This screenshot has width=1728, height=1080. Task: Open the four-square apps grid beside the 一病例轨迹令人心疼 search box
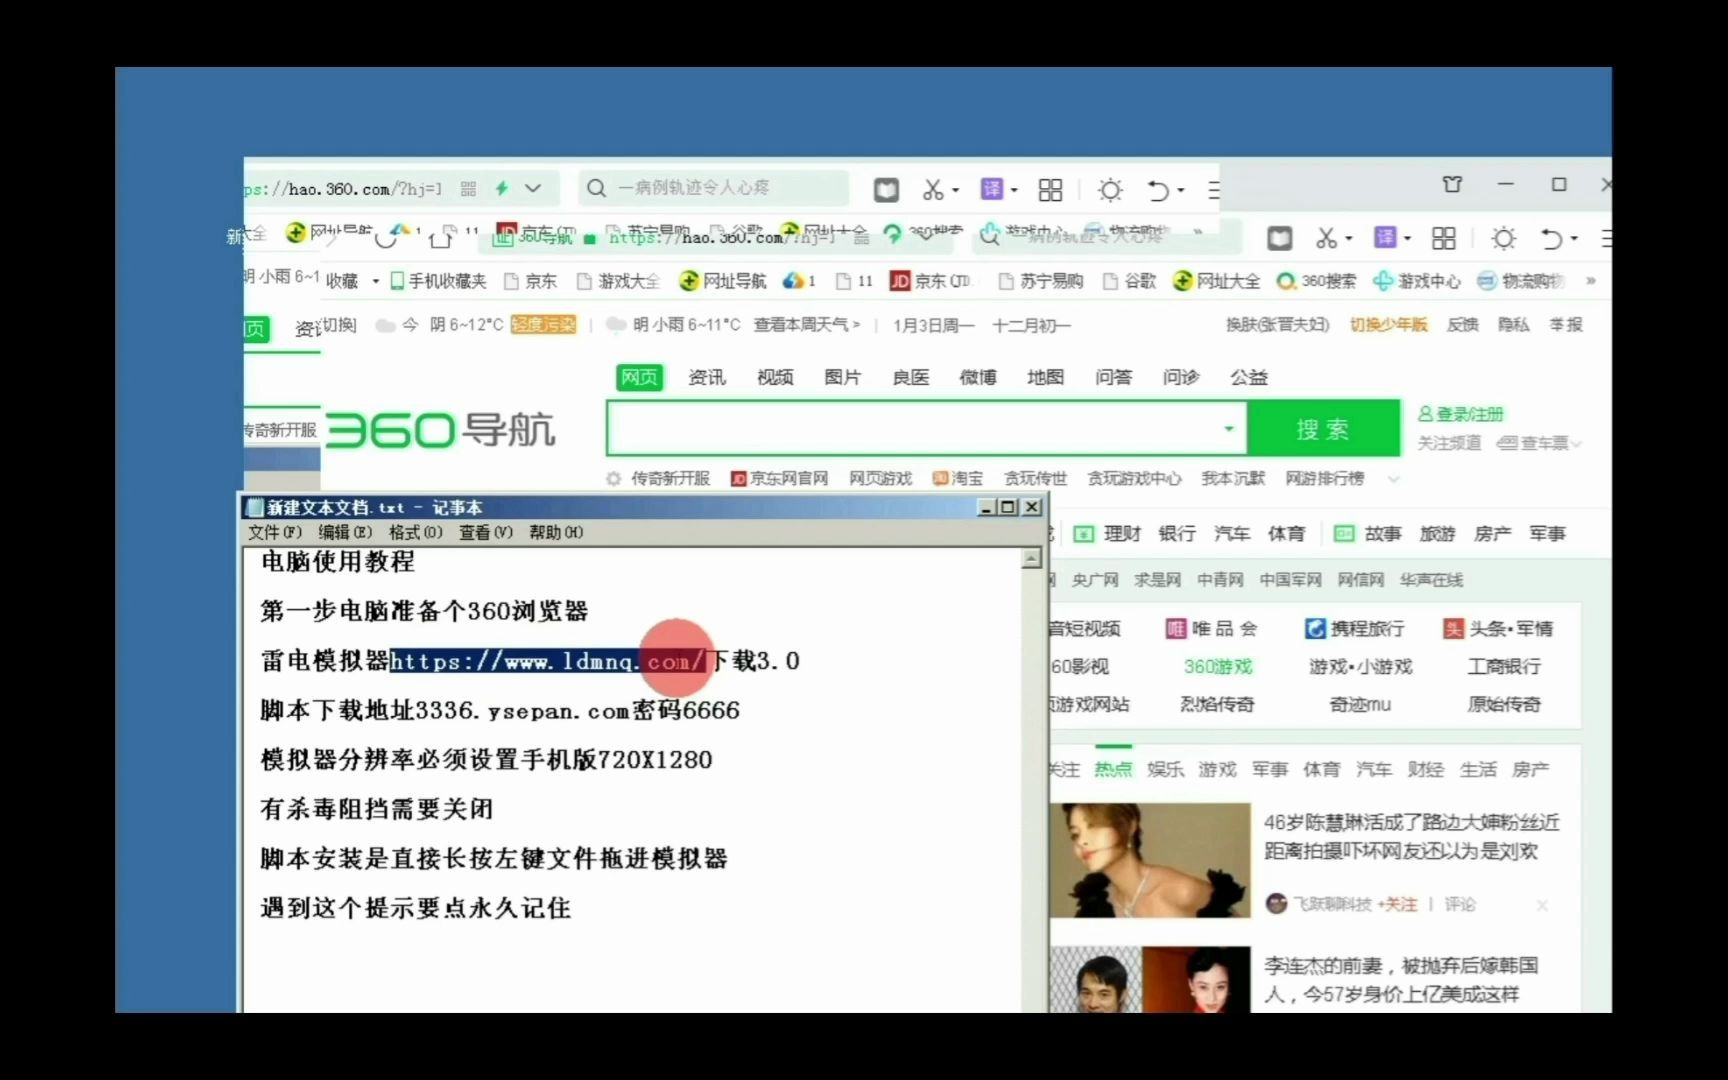(1050, 190)
